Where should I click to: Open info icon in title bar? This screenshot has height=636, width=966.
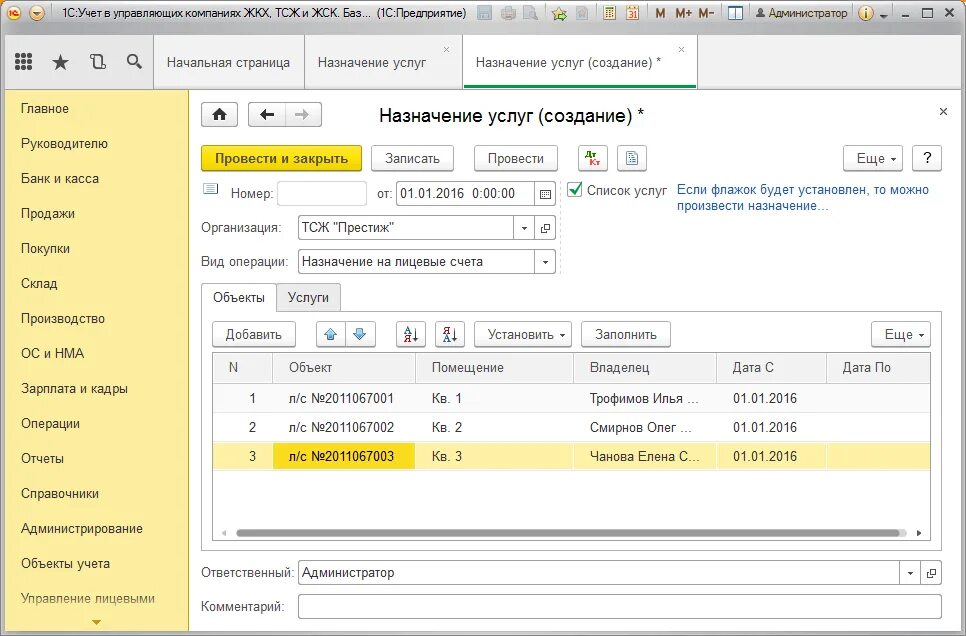(x=865, y=12)
